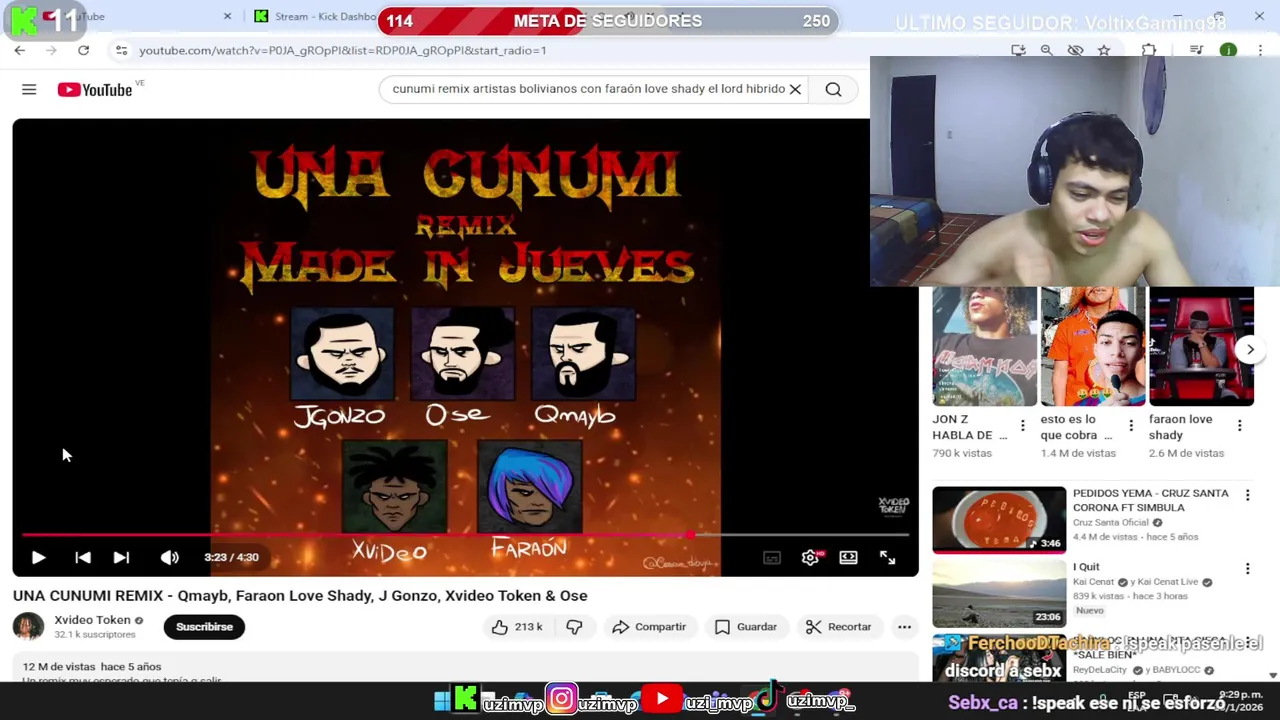Image resolution: width=1280 pixels, height=720 pixels.
Task: Close the YouTube browser tab
Action: 227,16
